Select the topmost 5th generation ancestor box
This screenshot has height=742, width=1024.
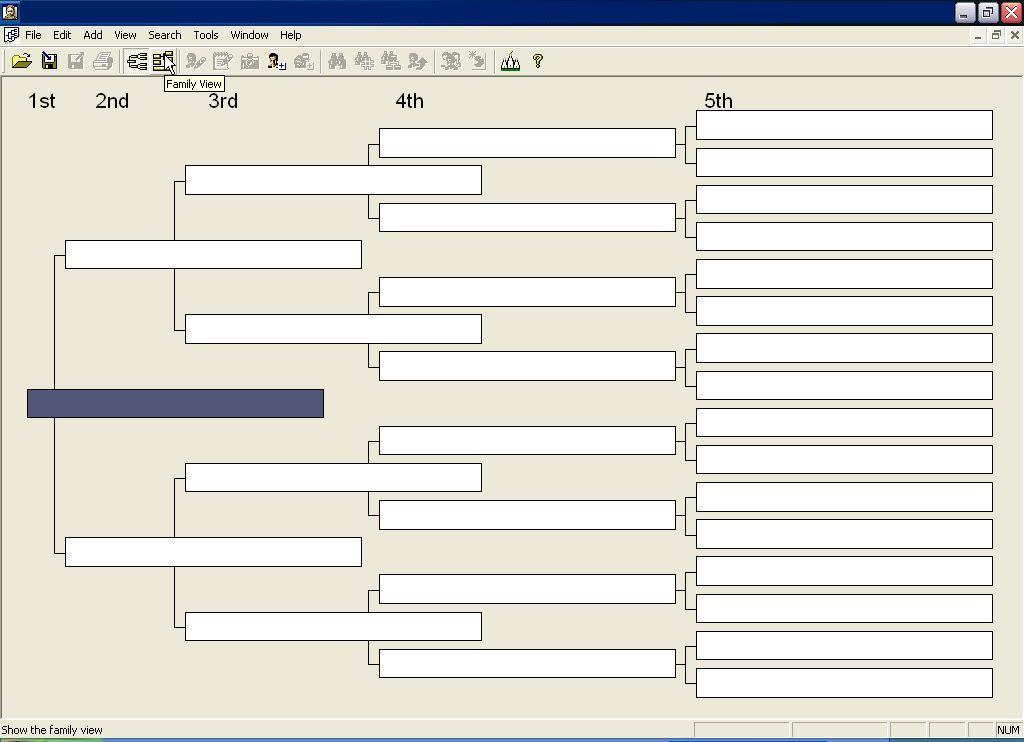pos(843,124)
